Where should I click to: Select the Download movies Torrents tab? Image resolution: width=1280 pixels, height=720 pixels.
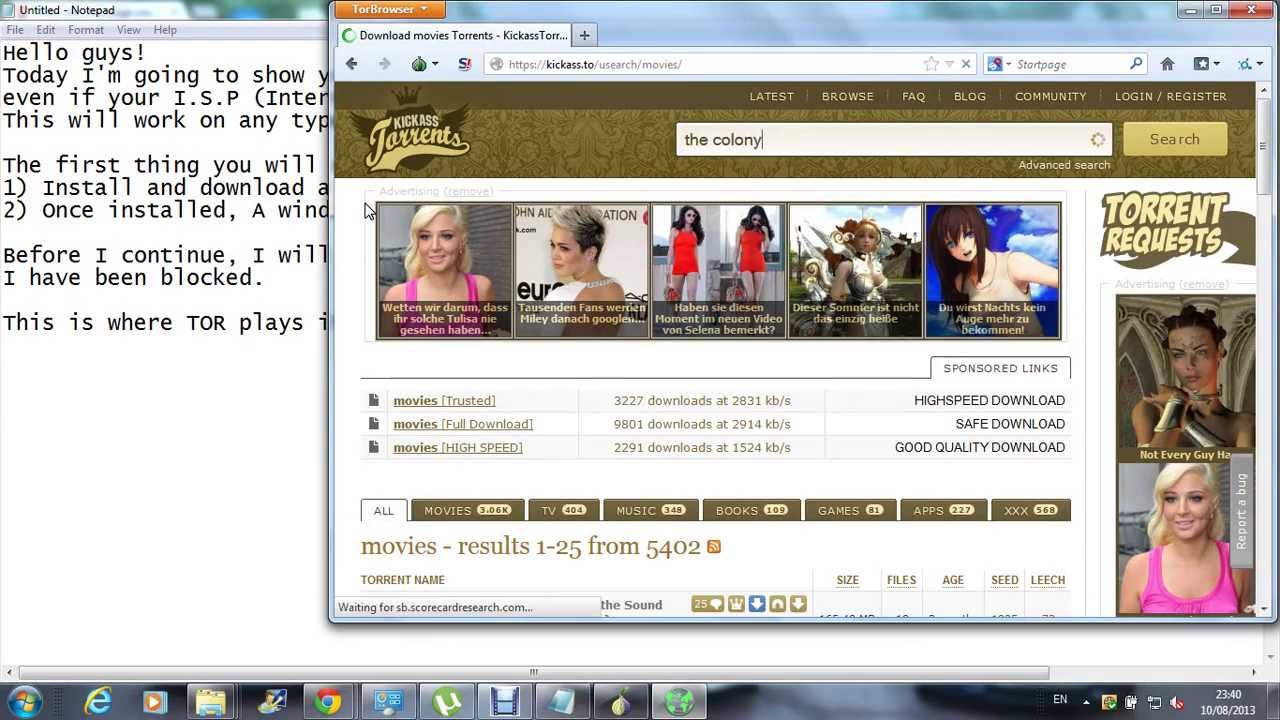(454, 35)
